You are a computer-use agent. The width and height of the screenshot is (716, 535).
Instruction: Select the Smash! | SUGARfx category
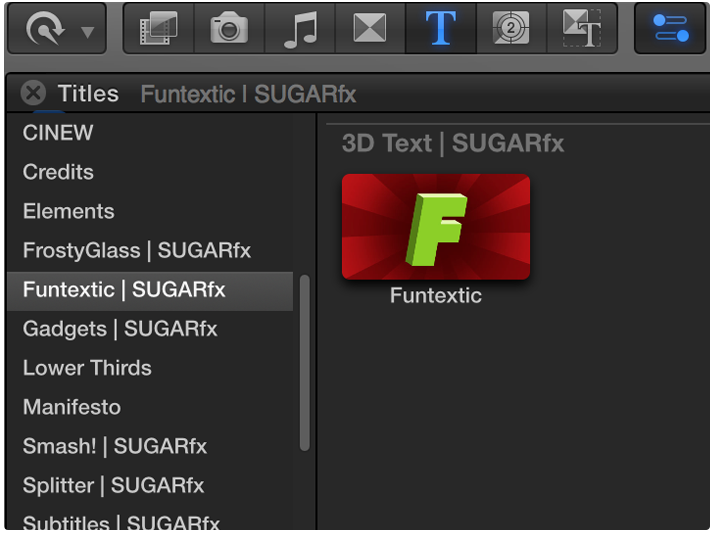150,446
